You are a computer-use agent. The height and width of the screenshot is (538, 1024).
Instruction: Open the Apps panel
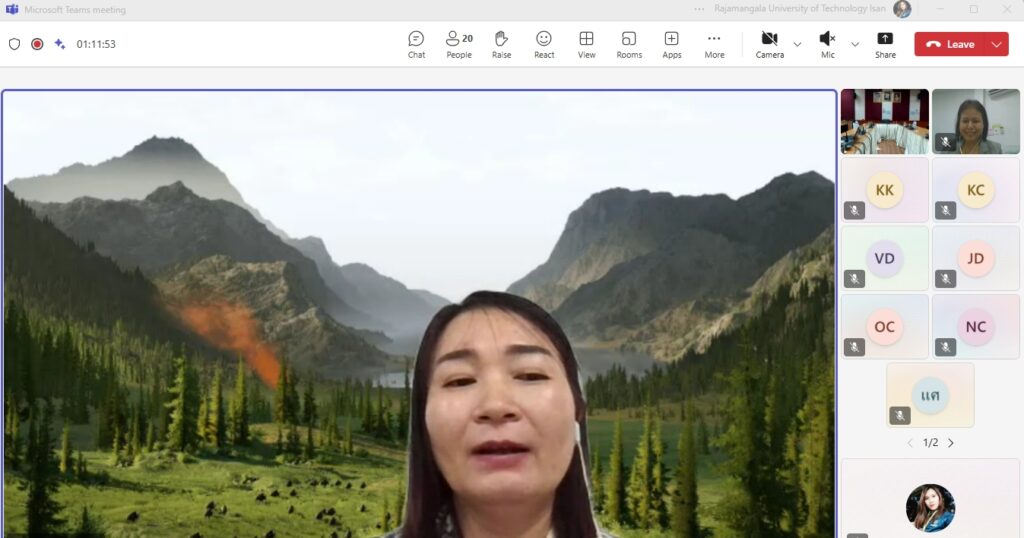672,44
